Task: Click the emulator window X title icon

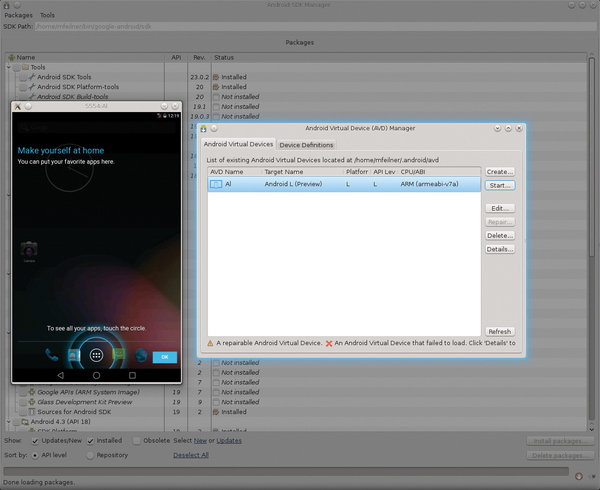Action: pos(17,106)
